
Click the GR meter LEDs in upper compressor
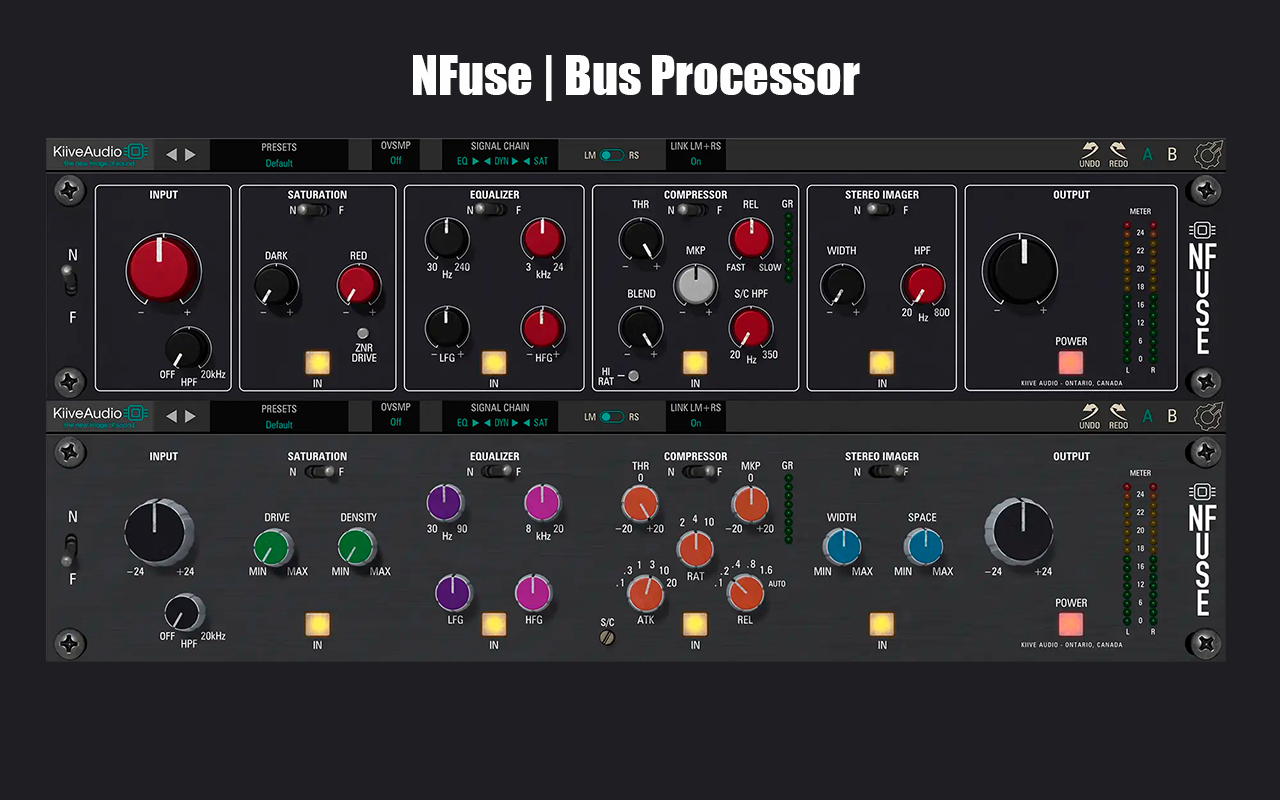coord(788,246)
